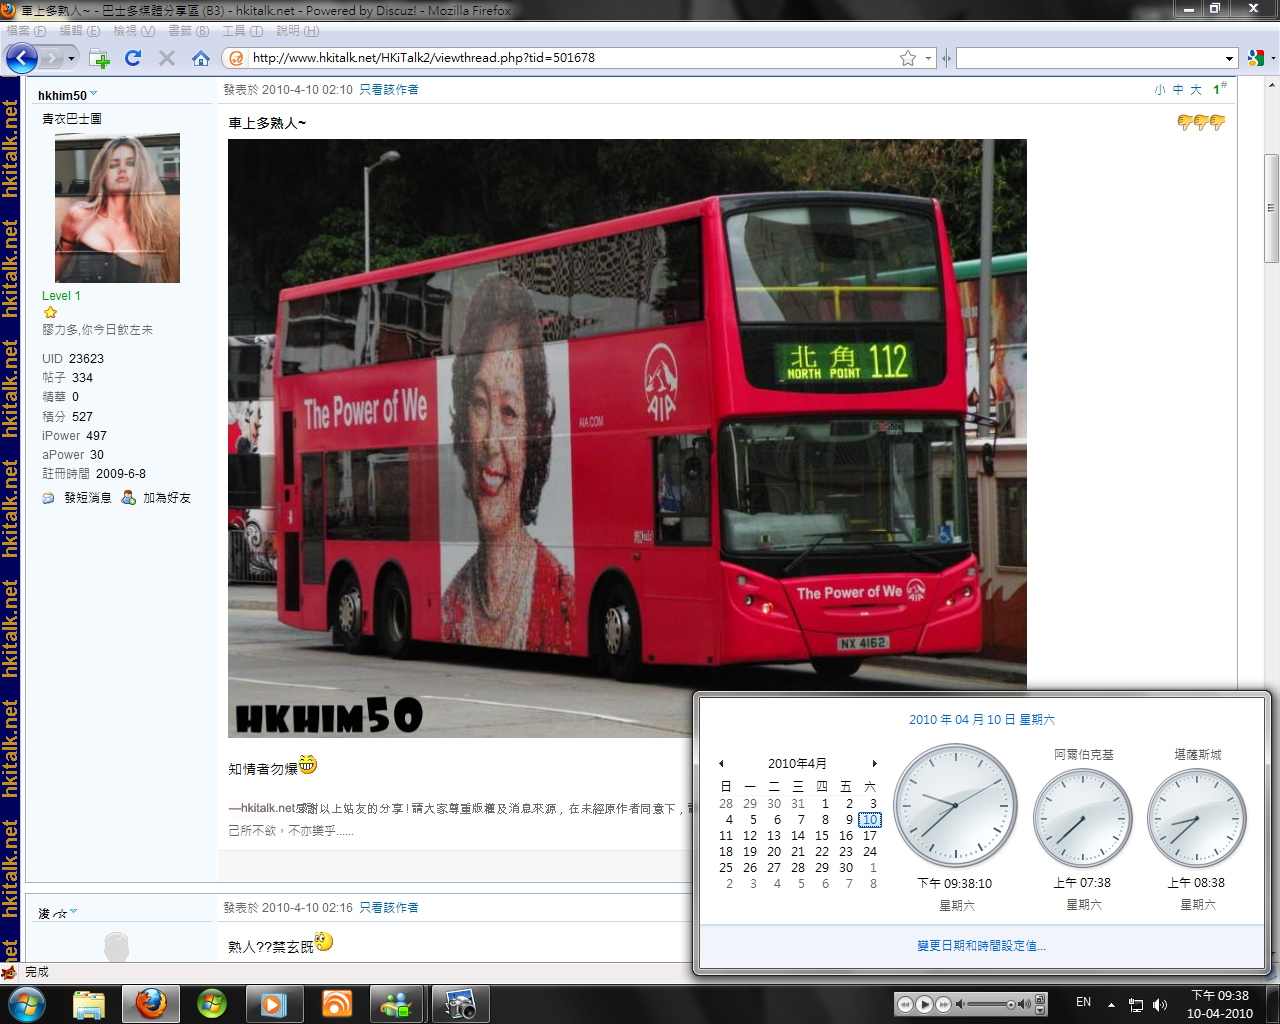The image size is (1280, 1024).
Task: Click 變更日期和時間設定值 link
Action: (981, 946)
